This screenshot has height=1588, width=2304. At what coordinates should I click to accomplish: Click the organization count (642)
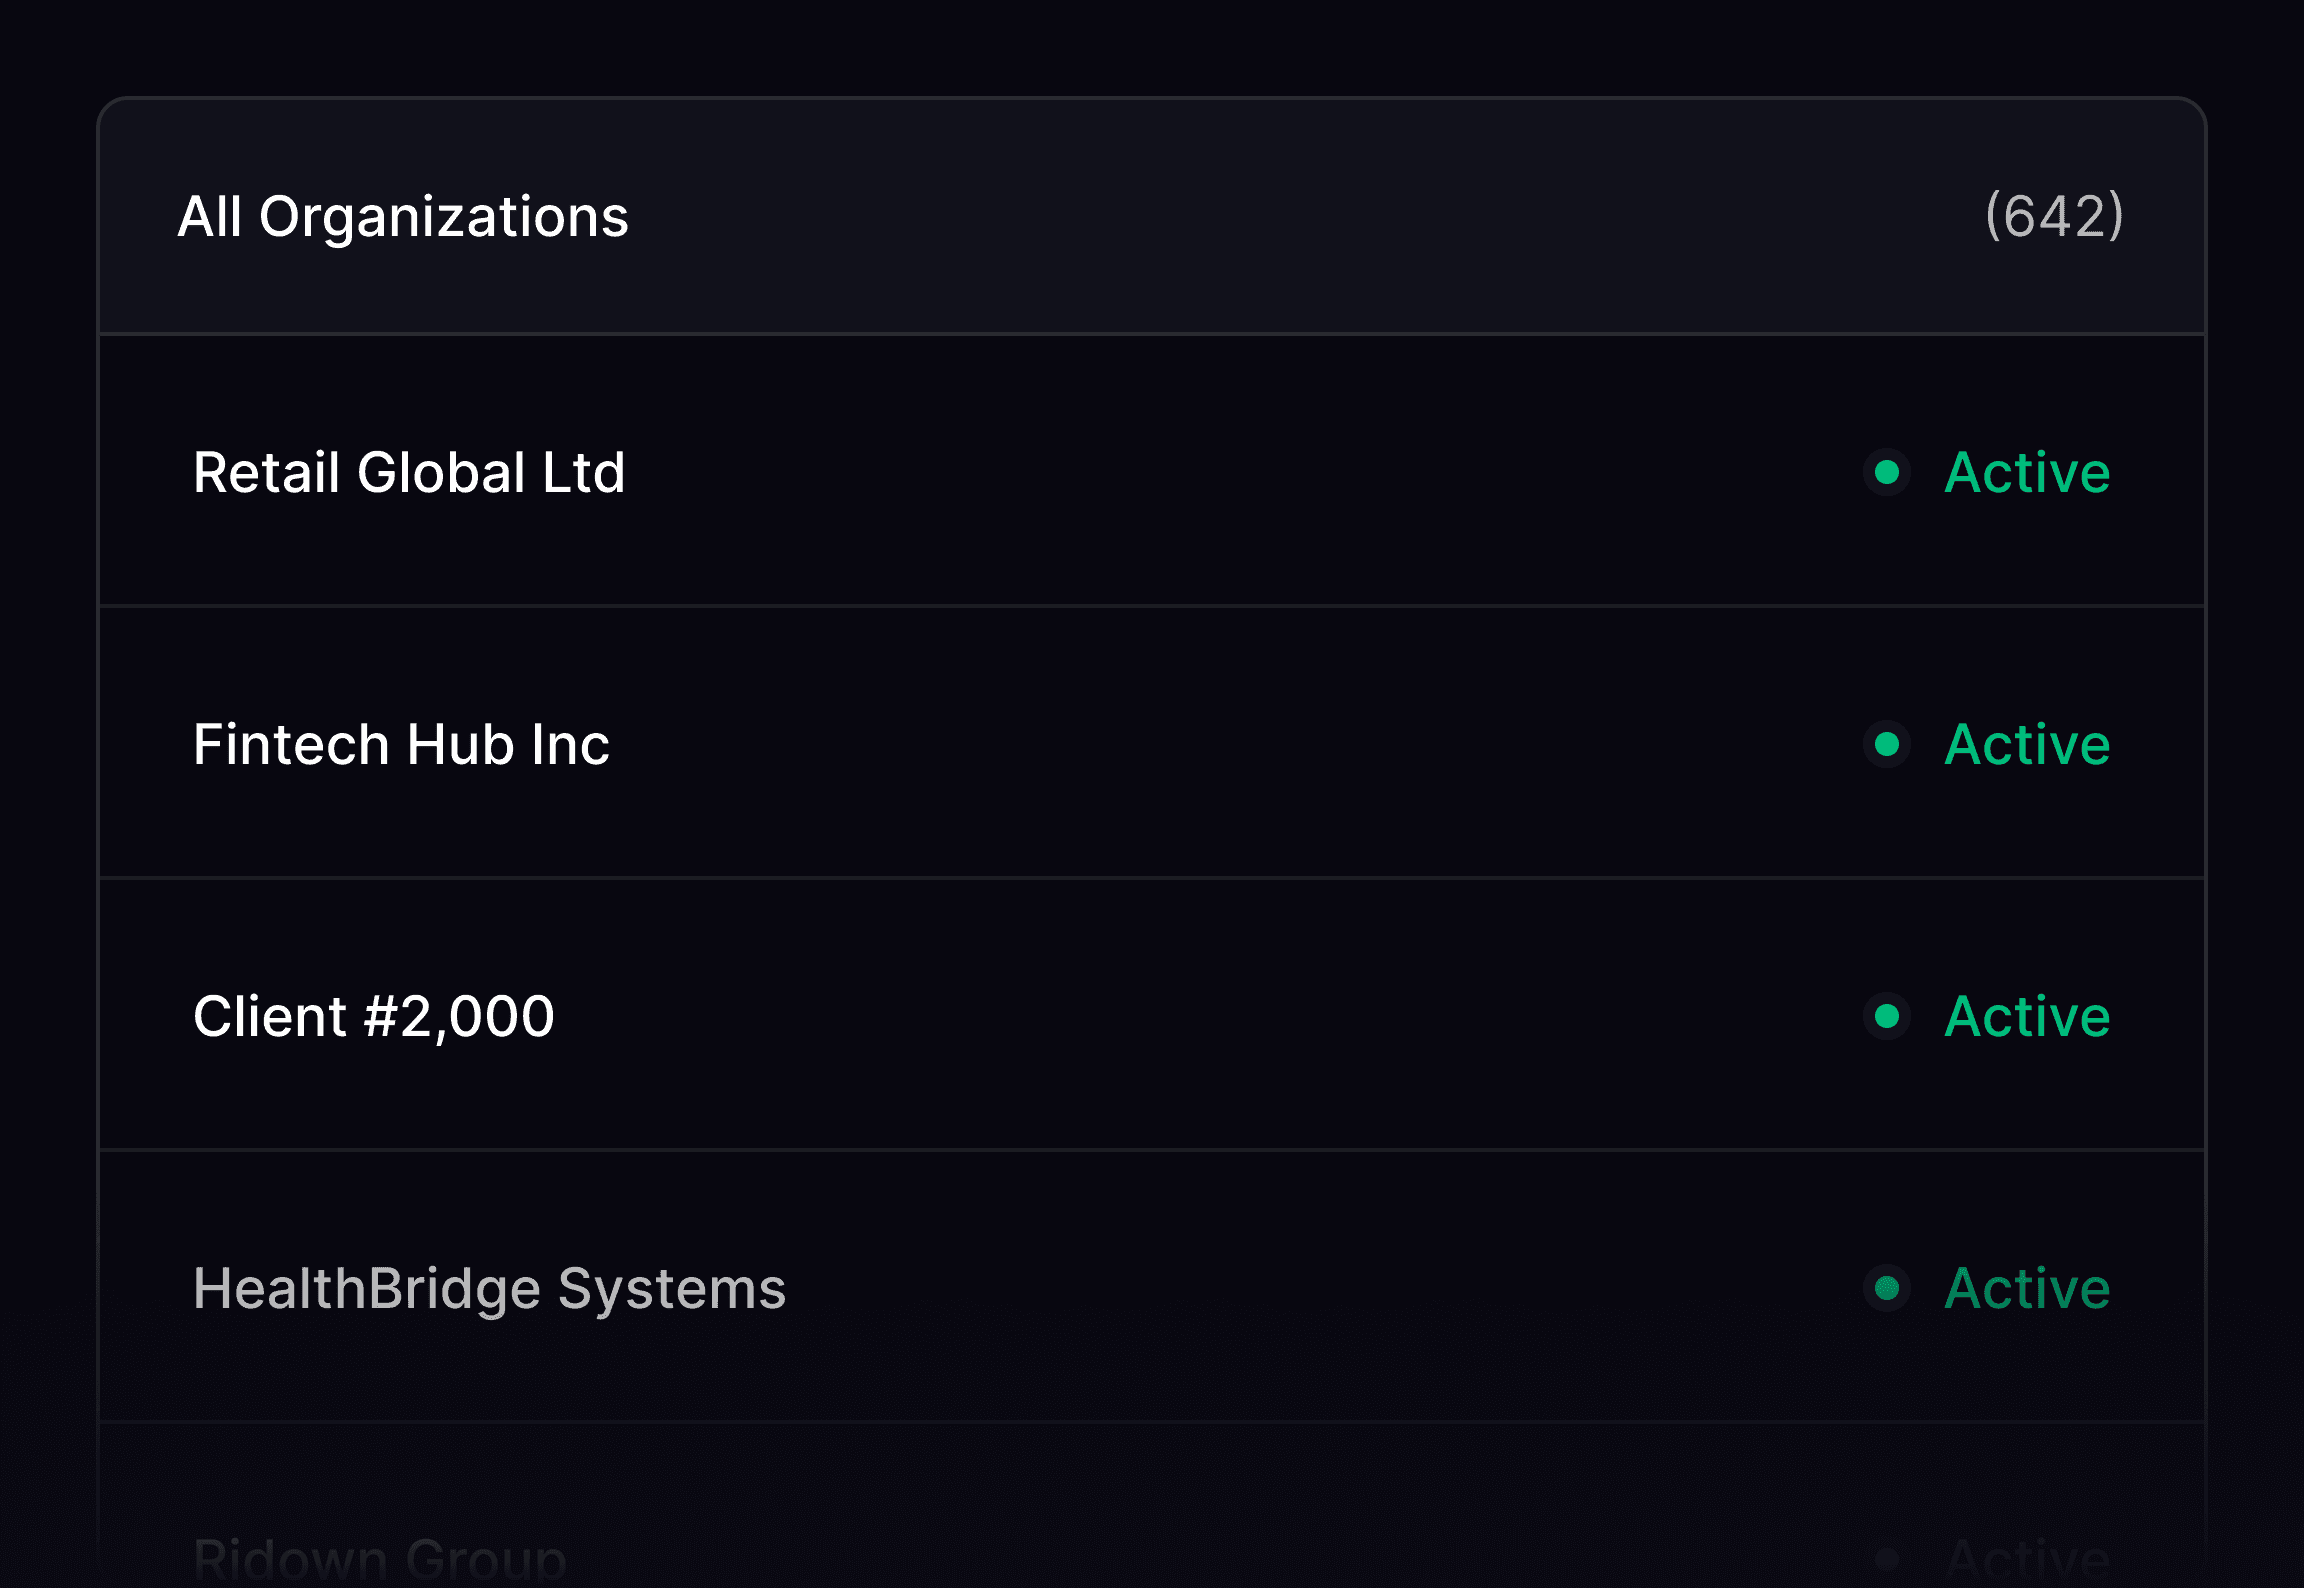[x=2054, y=216]
